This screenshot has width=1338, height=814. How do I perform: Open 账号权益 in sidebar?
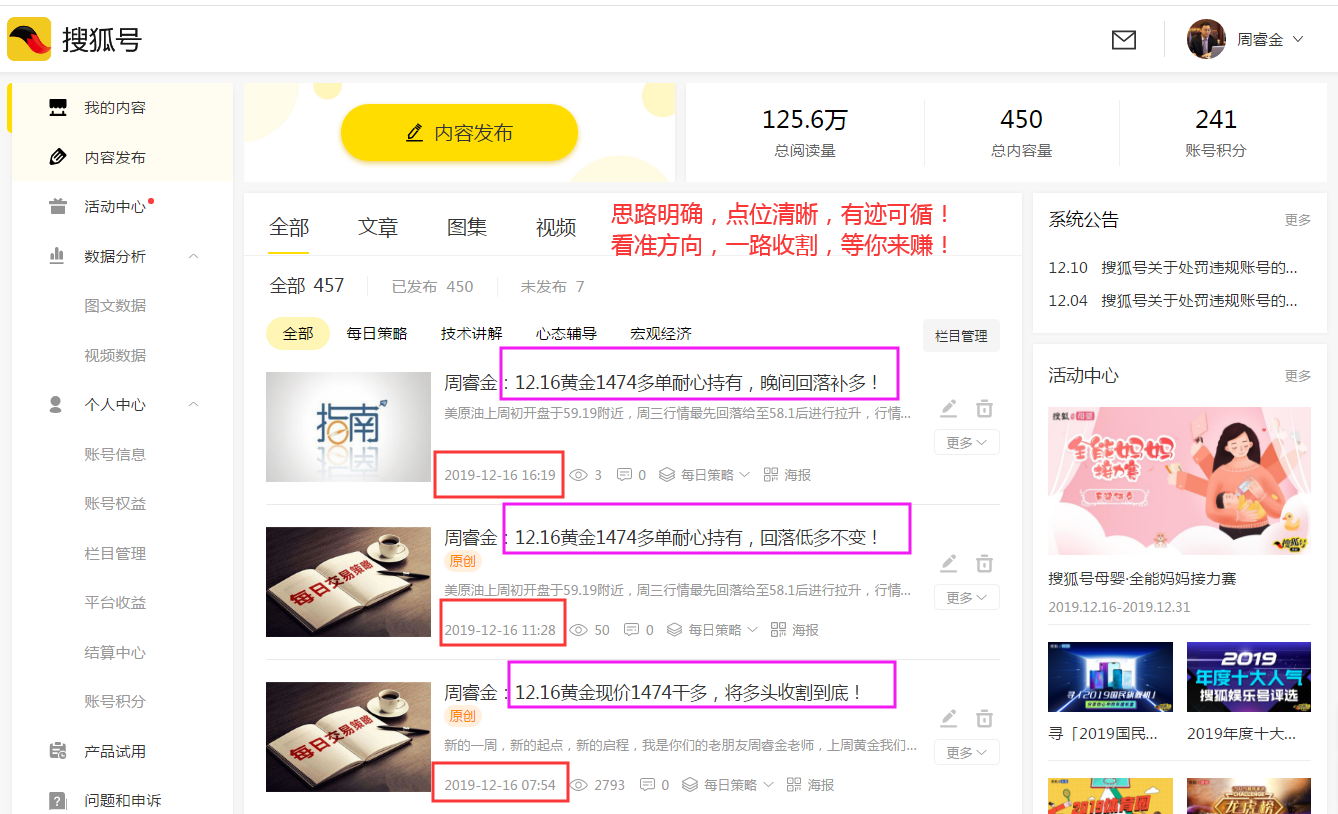pos(115,503)
